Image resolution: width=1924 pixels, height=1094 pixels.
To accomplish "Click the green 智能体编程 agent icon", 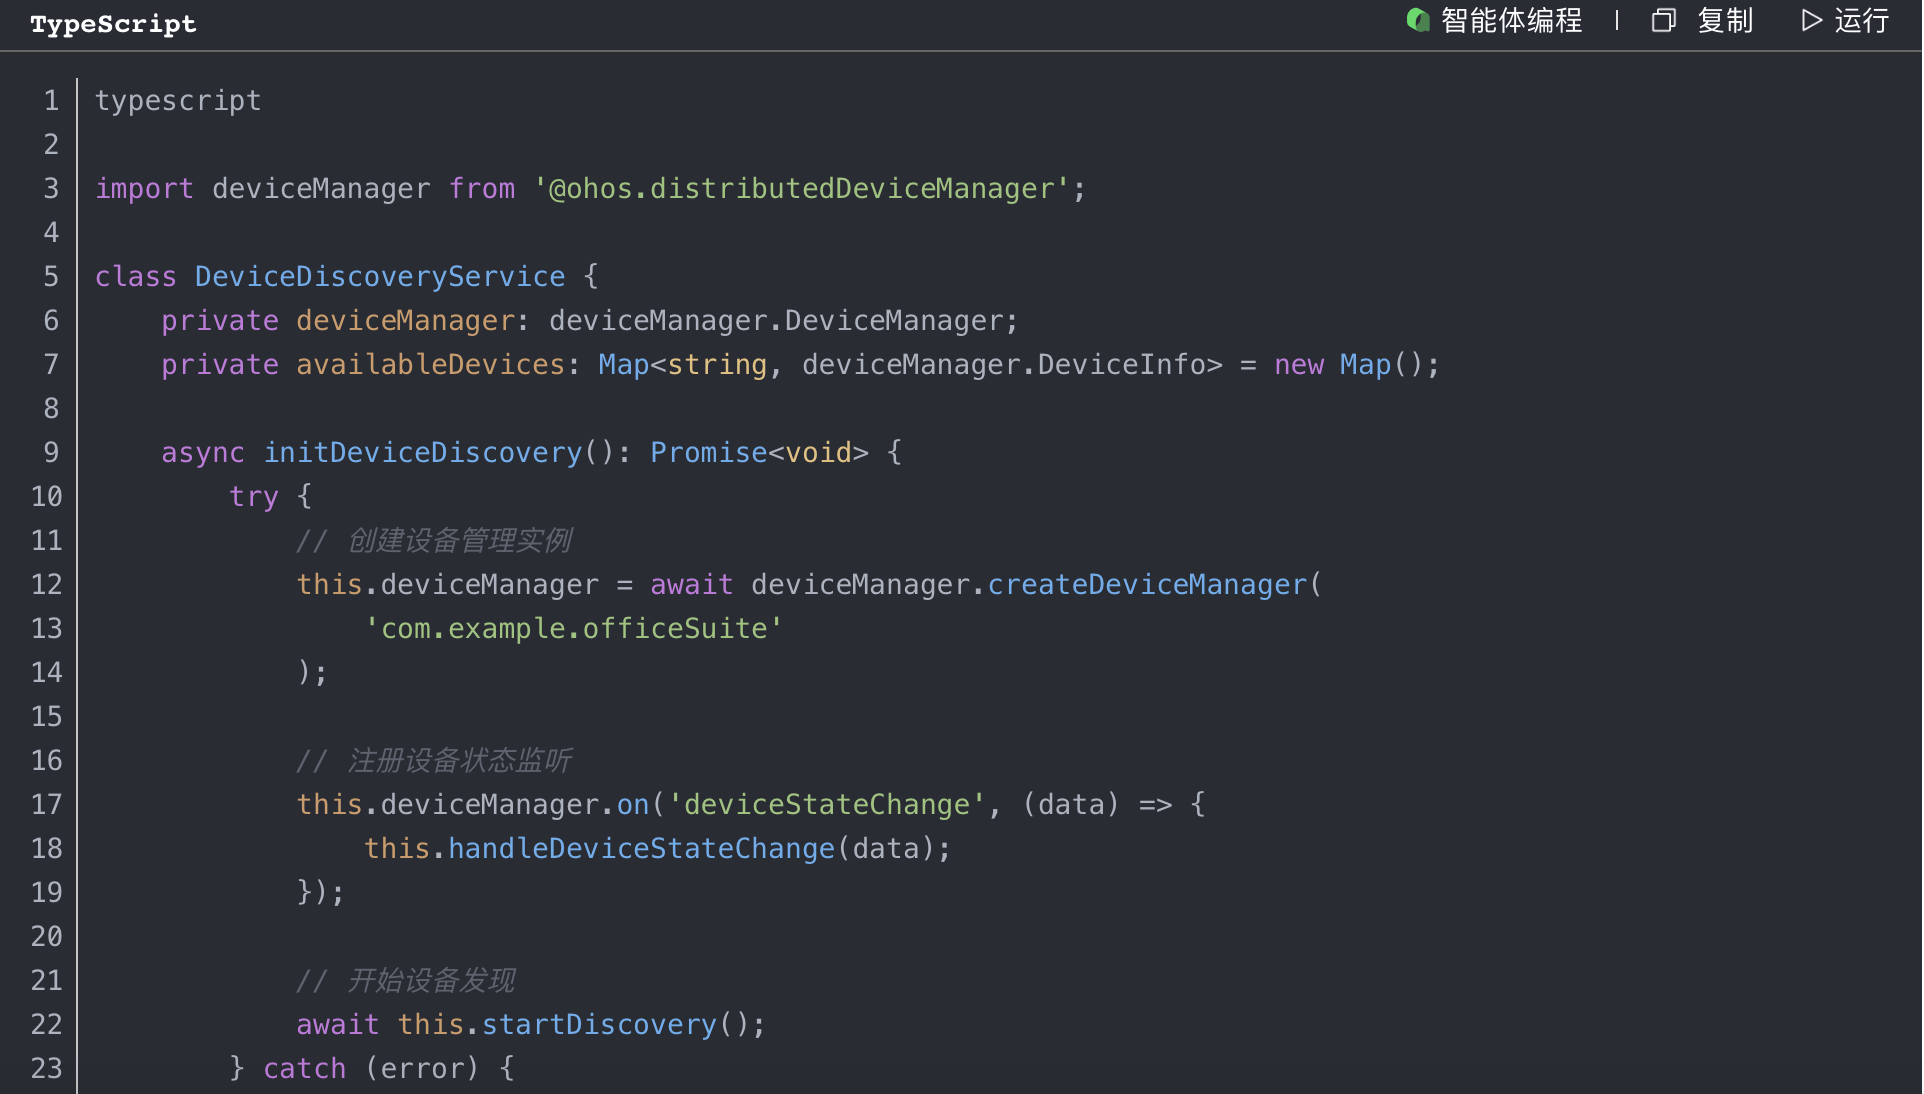I will click(1417, 20).
